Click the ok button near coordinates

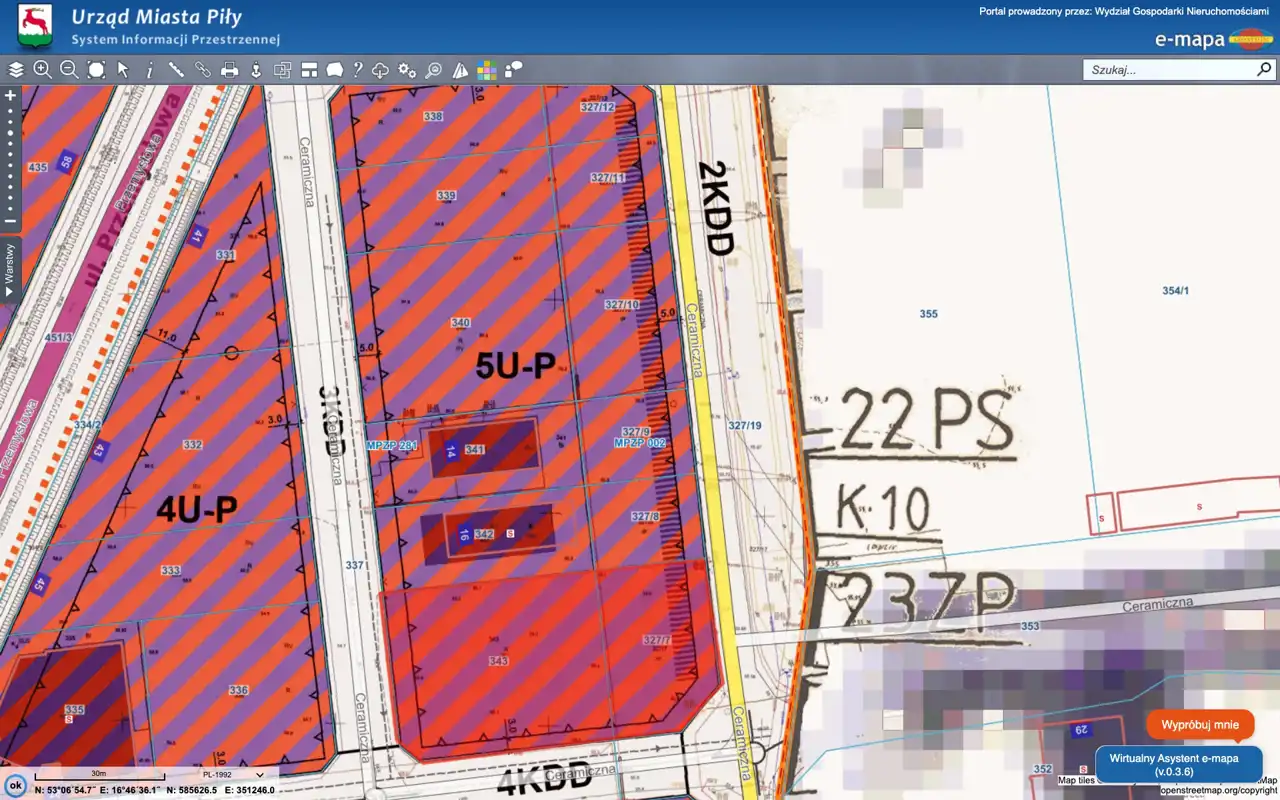15,785
